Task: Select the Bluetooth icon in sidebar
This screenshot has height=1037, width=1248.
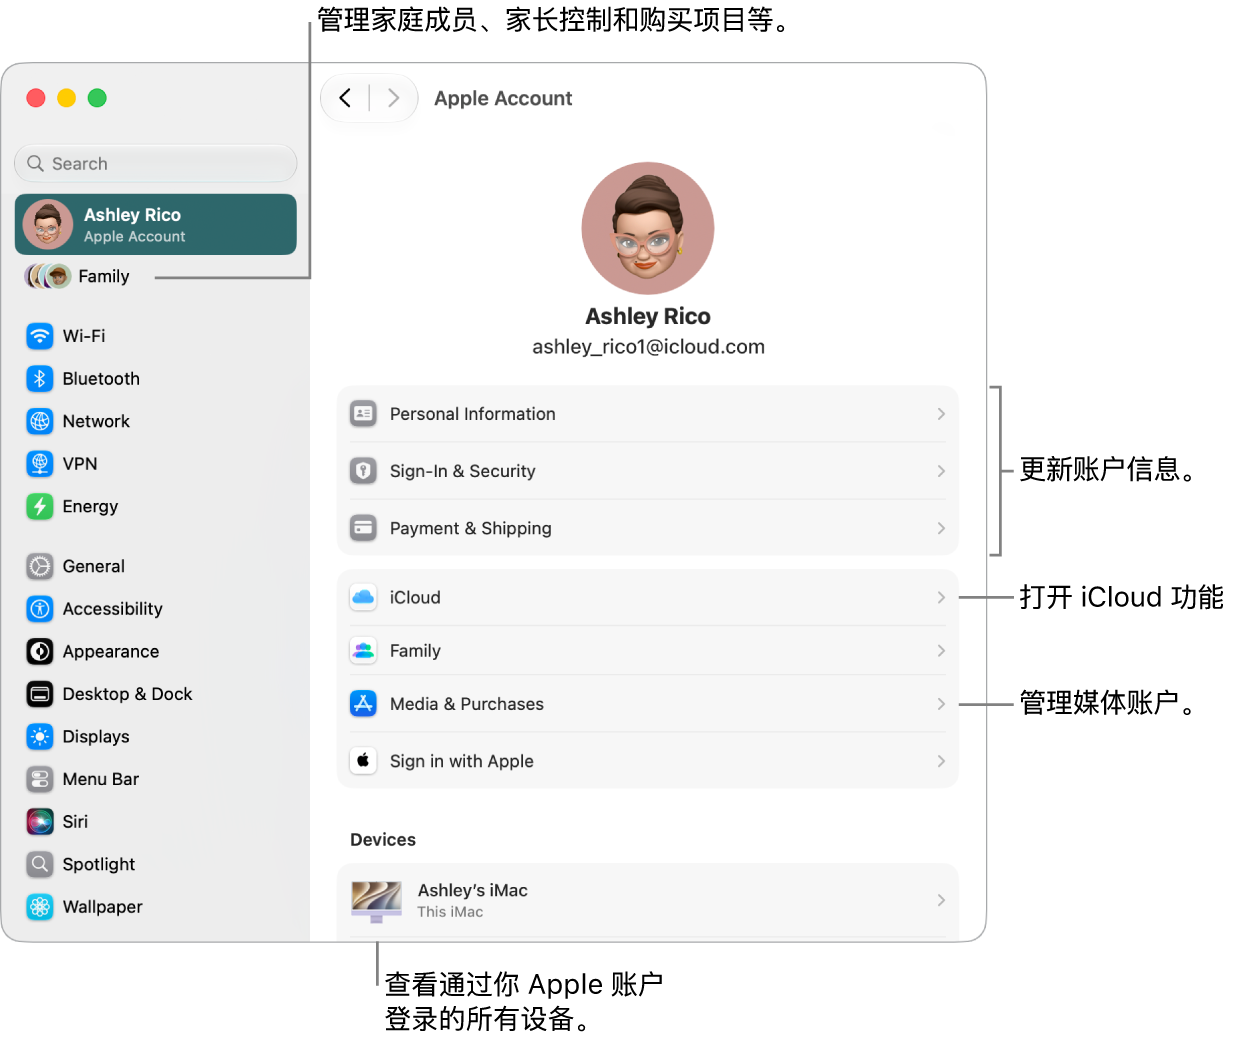Action: 40,379
